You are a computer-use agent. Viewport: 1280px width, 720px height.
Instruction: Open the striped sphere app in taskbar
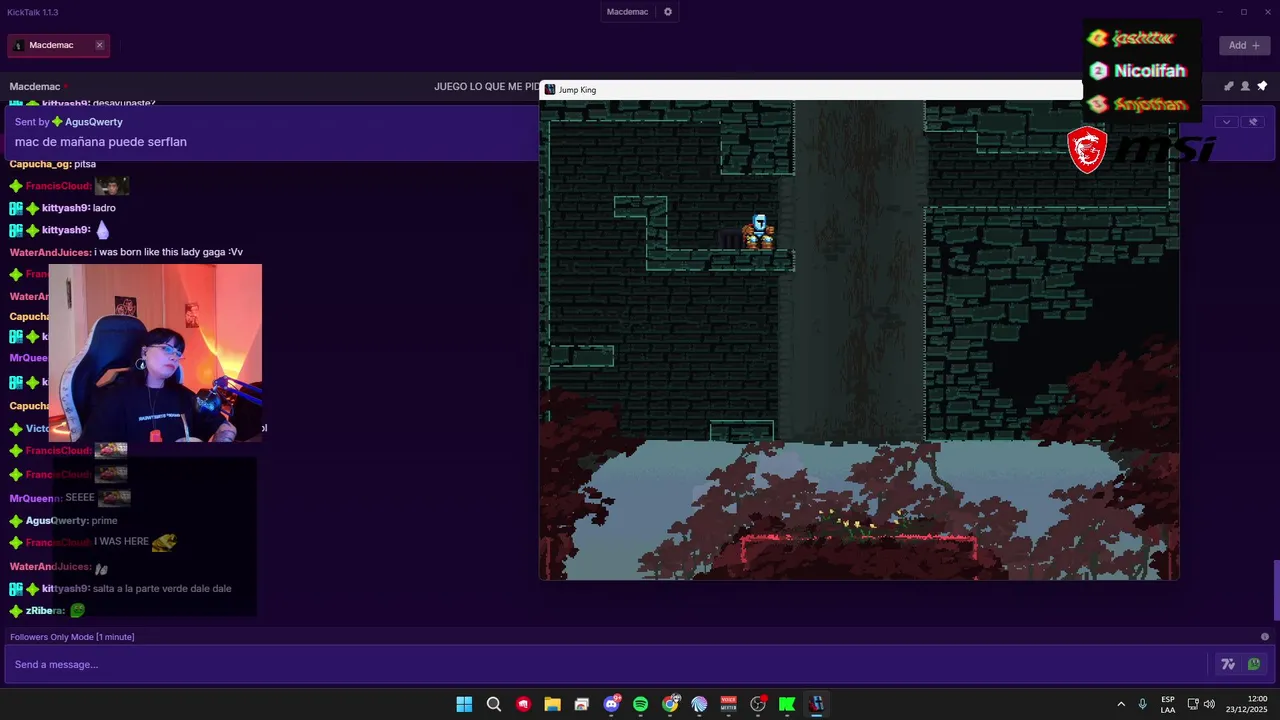pos(699,704)
